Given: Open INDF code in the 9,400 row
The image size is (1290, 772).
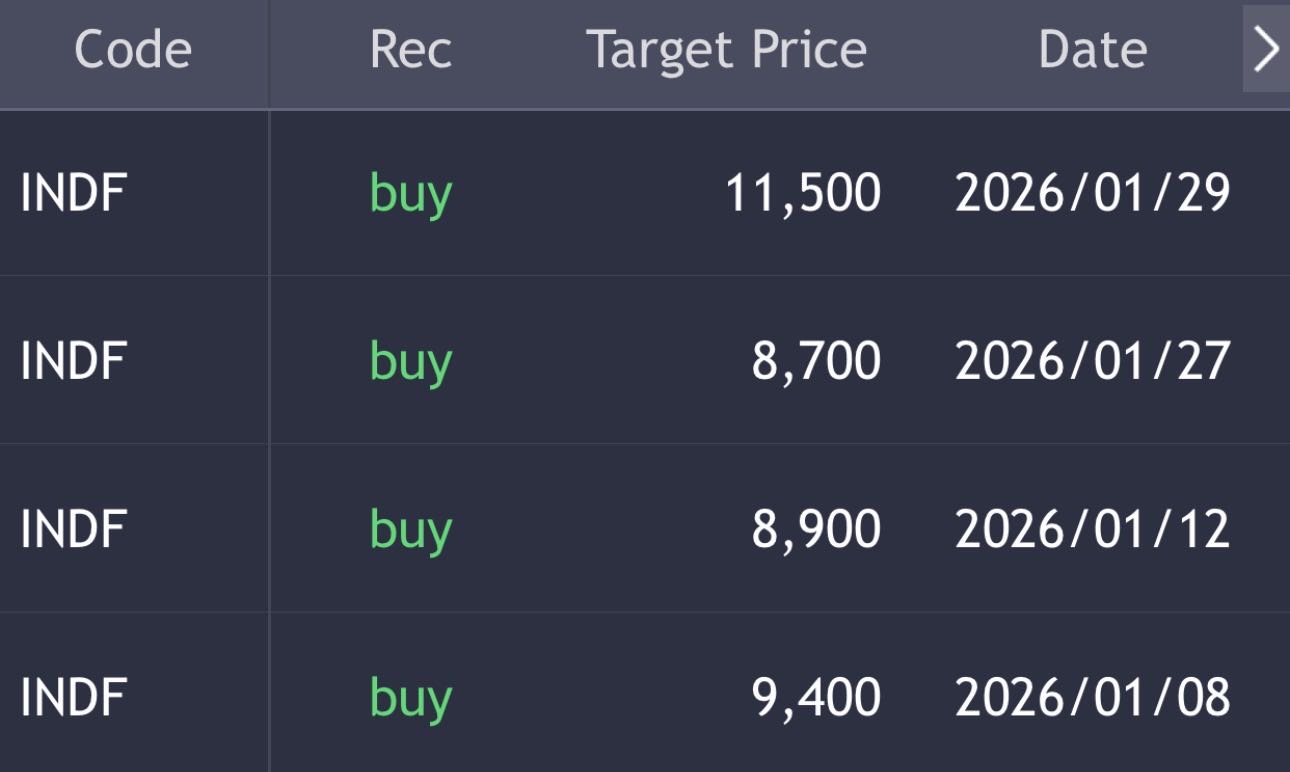Looking at the screenshot, I should (73, 697).
